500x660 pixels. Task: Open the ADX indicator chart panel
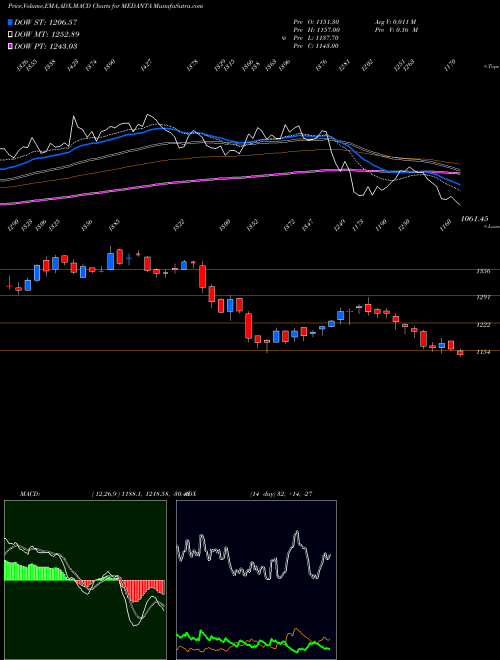pos(256,580)
